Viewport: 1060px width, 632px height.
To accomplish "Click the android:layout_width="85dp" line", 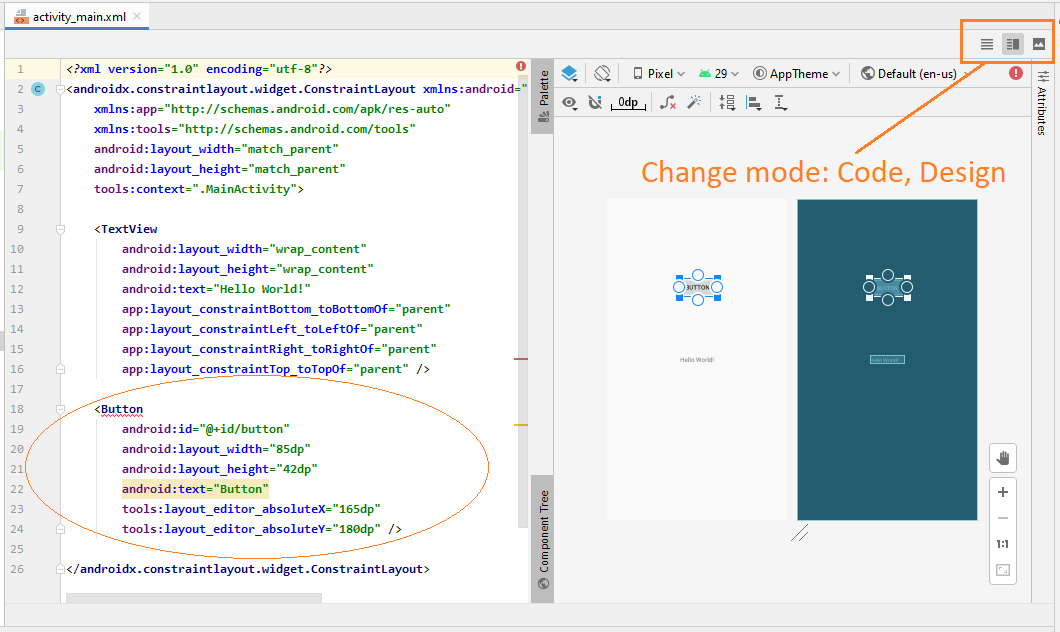I will click(x=216, y=449).
